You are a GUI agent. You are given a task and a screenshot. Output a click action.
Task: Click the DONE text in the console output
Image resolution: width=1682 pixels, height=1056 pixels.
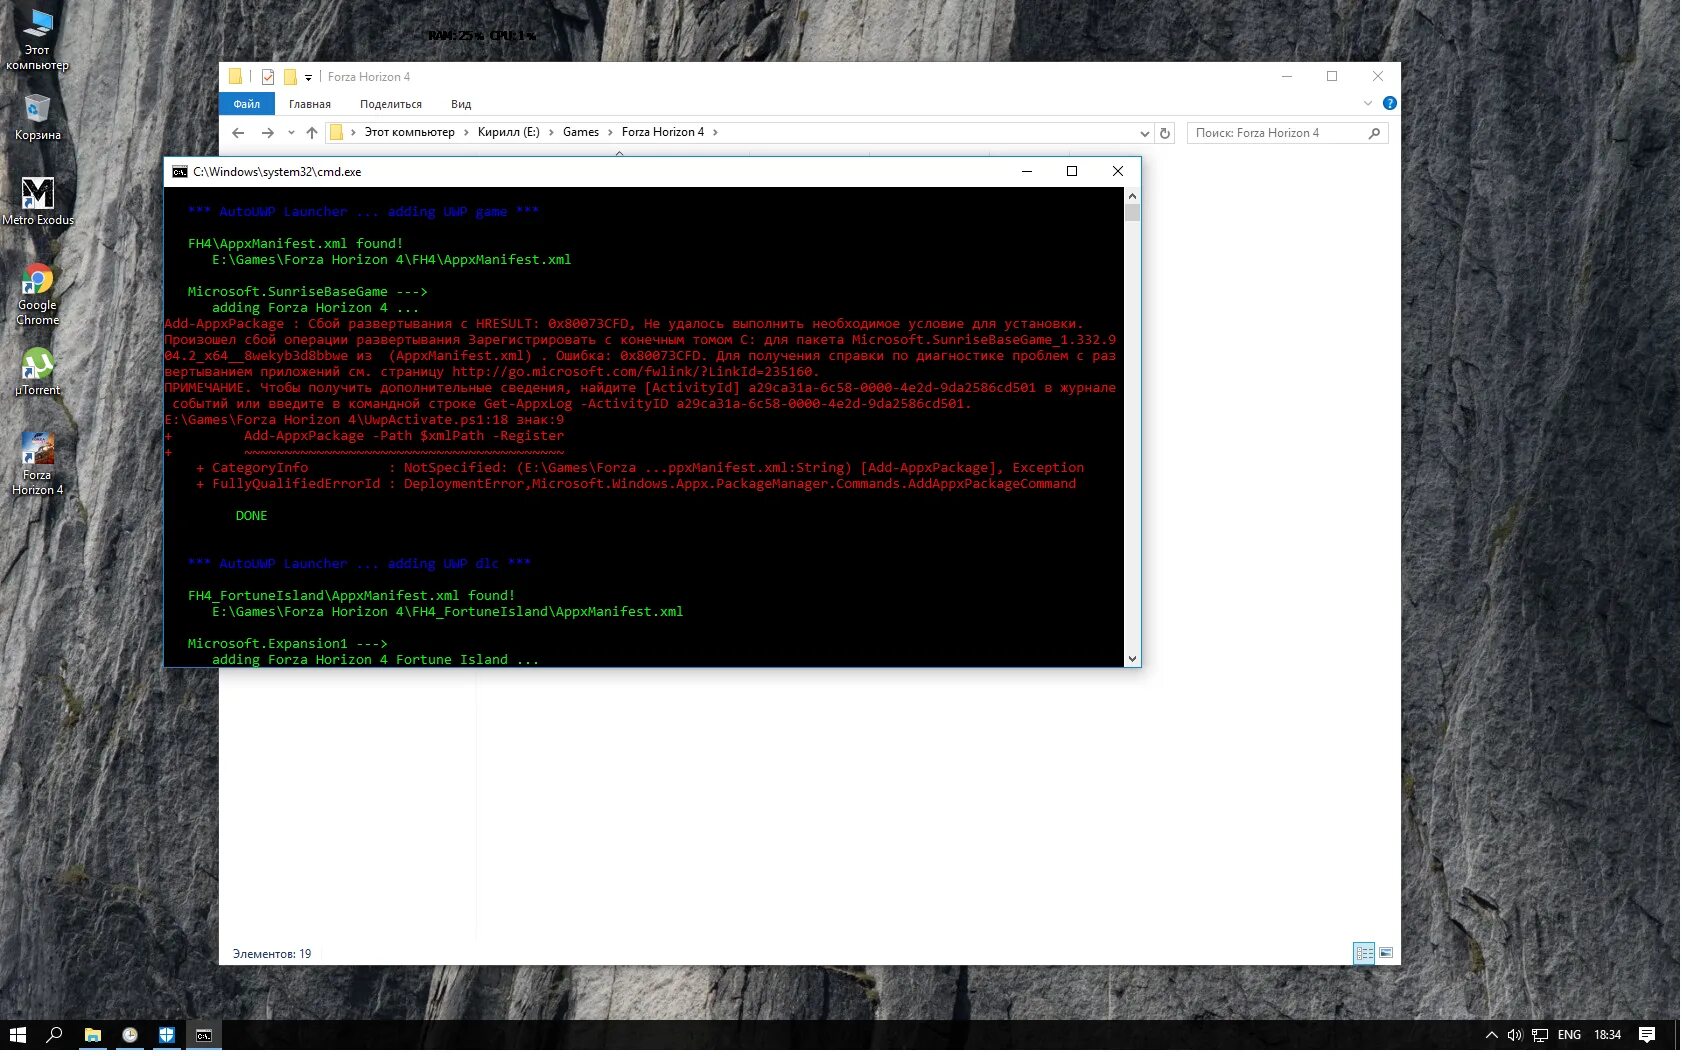(x=251, y=516)
